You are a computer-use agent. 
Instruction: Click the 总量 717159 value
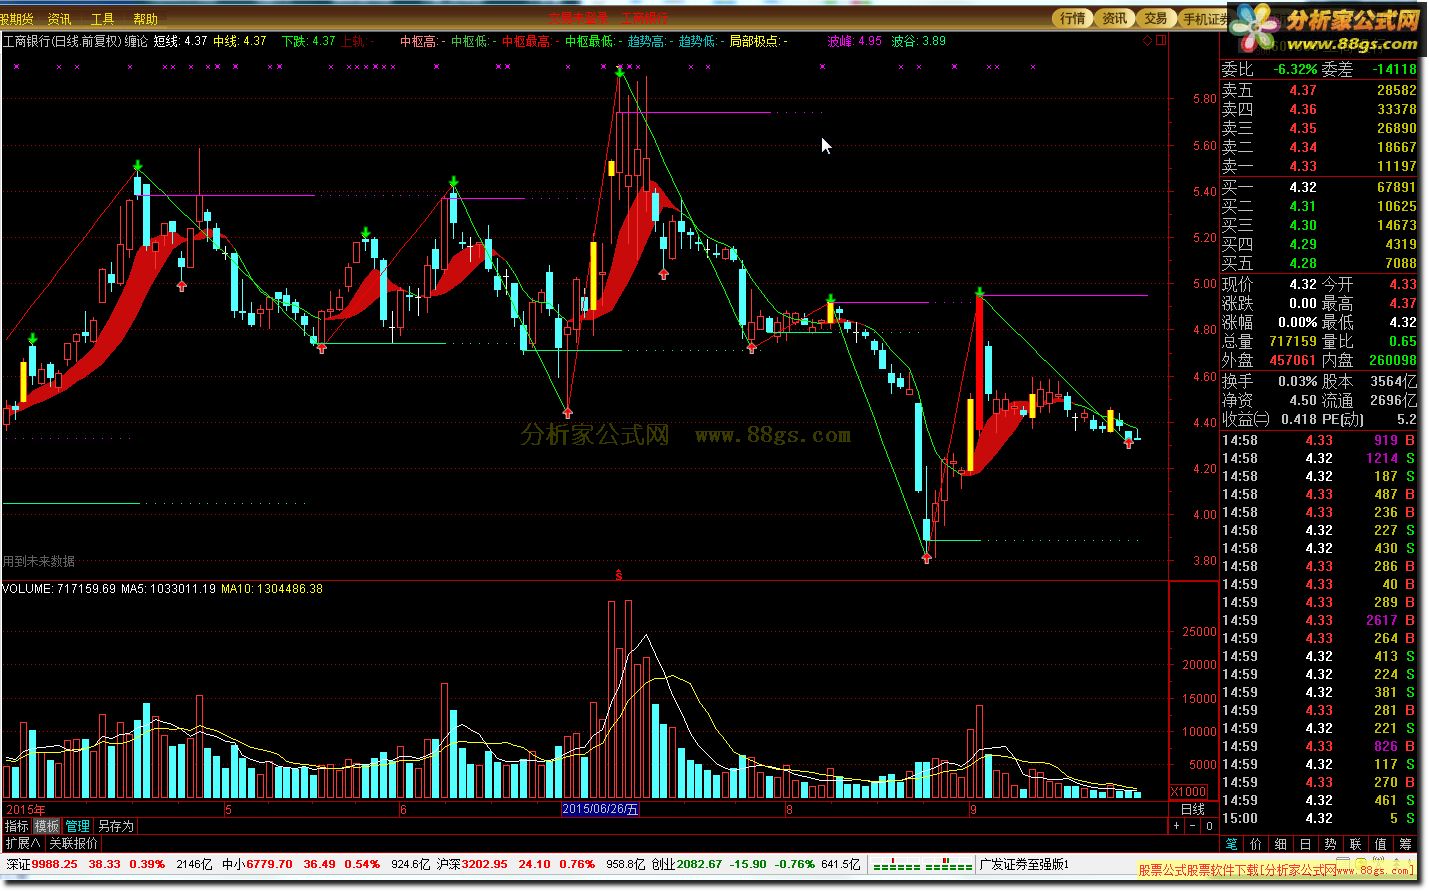[1293, 341]
